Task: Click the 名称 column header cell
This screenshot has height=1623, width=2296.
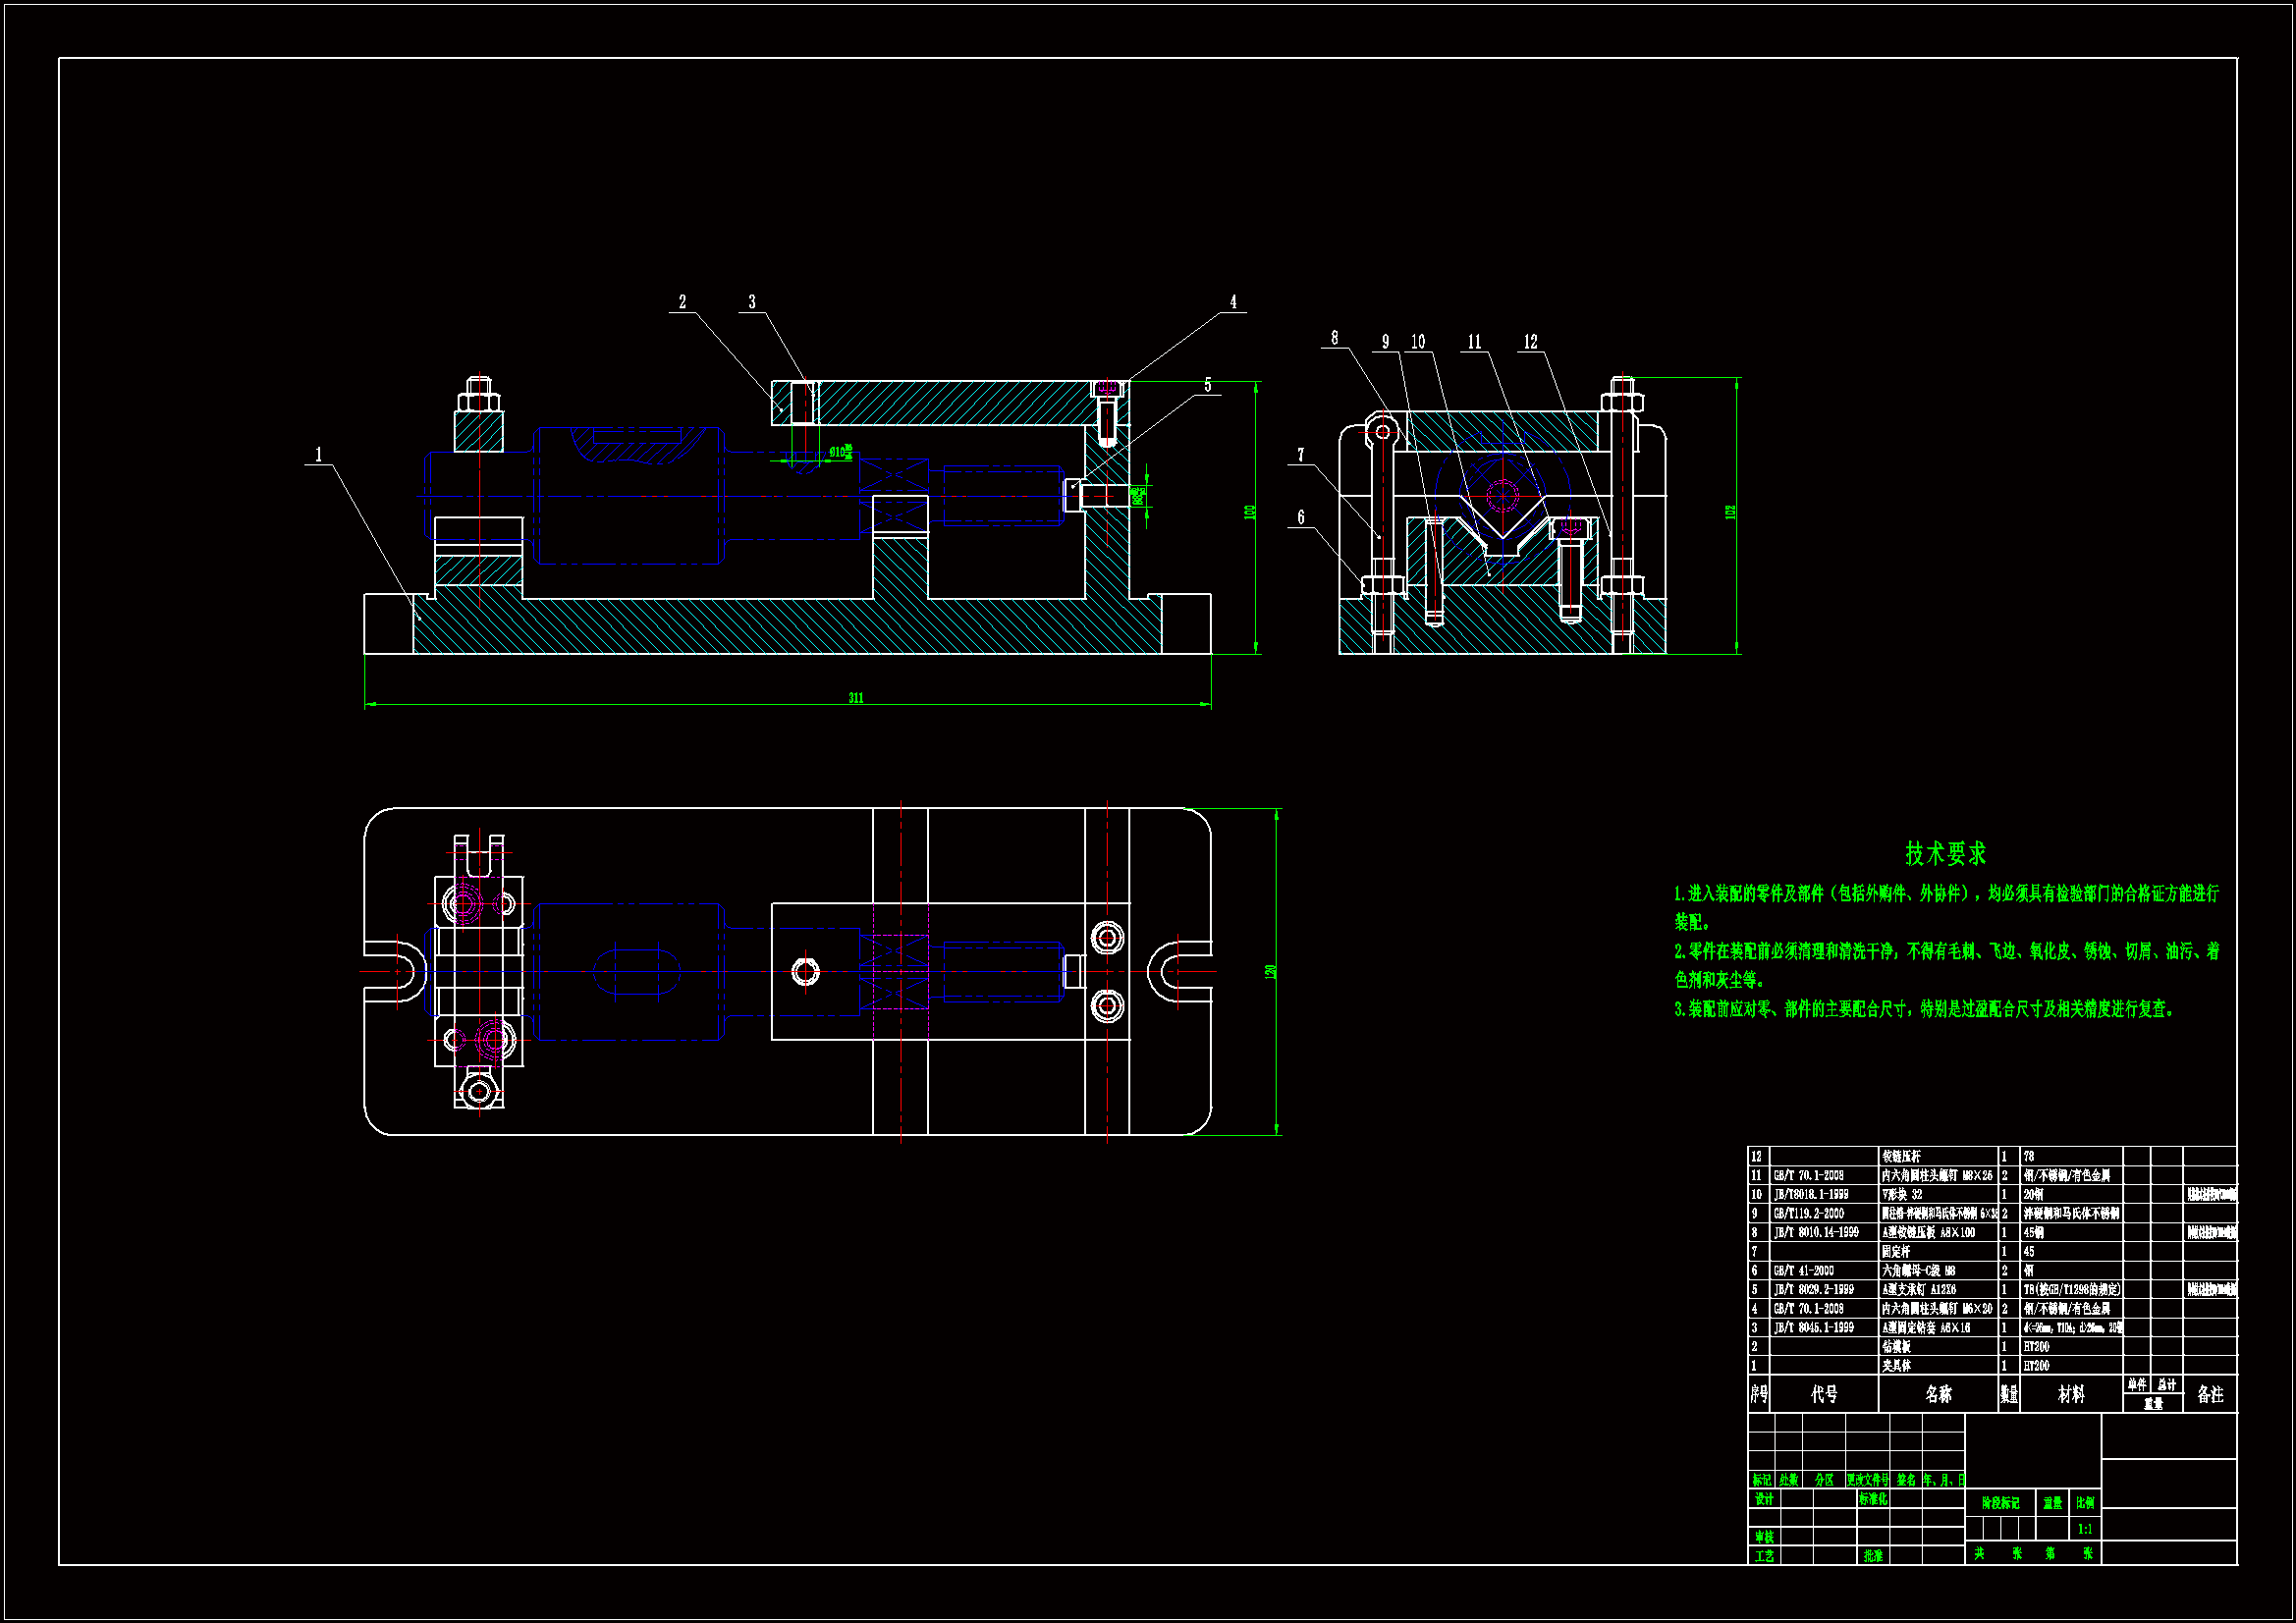Action: click(1938, 1394)
